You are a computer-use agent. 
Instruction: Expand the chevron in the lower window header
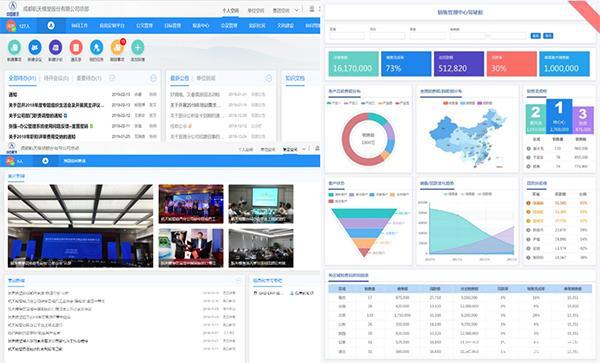click(x=304, y=149)
